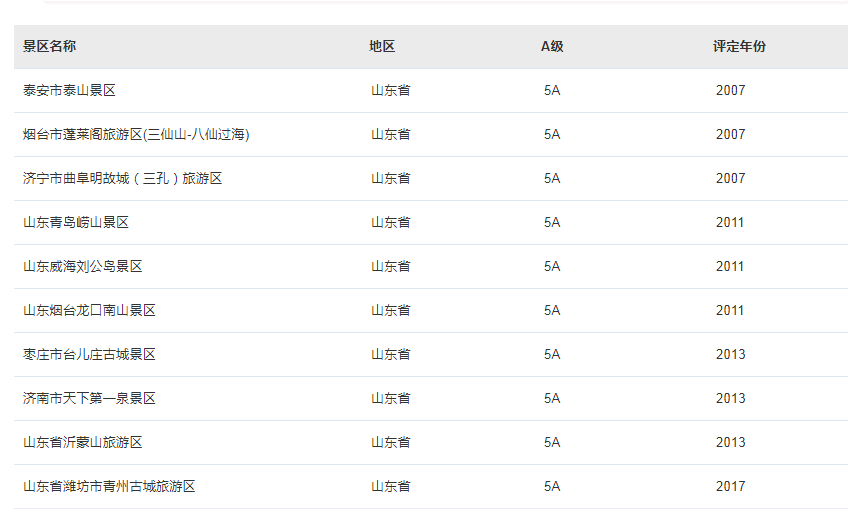Select 济宁市曲阜明故城（三孔）旅游区 row
This screenshot has height=523, width=848.
[x=431, y=178]
